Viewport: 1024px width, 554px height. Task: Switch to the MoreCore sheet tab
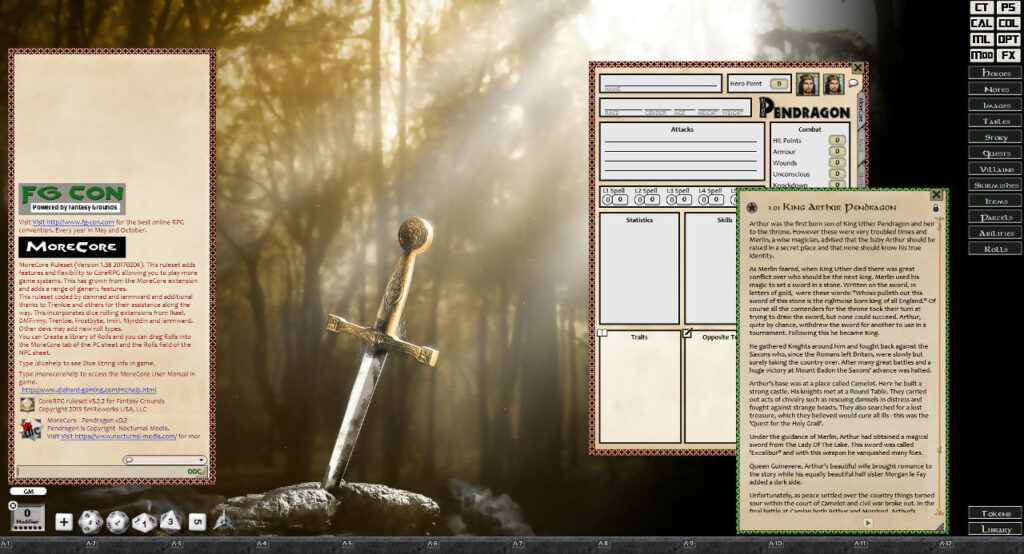pyautogui.click(x=861, y=112)
